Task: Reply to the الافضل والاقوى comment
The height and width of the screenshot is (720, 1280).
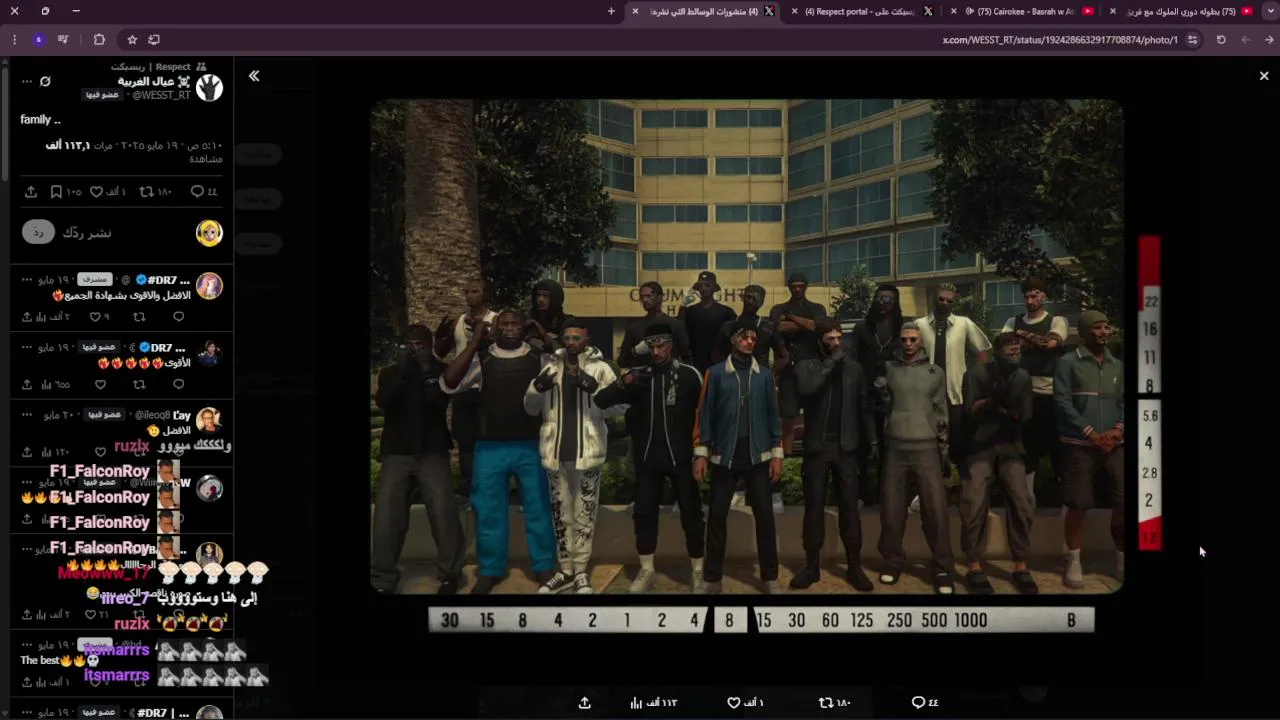Action: (x=179, y=317)
